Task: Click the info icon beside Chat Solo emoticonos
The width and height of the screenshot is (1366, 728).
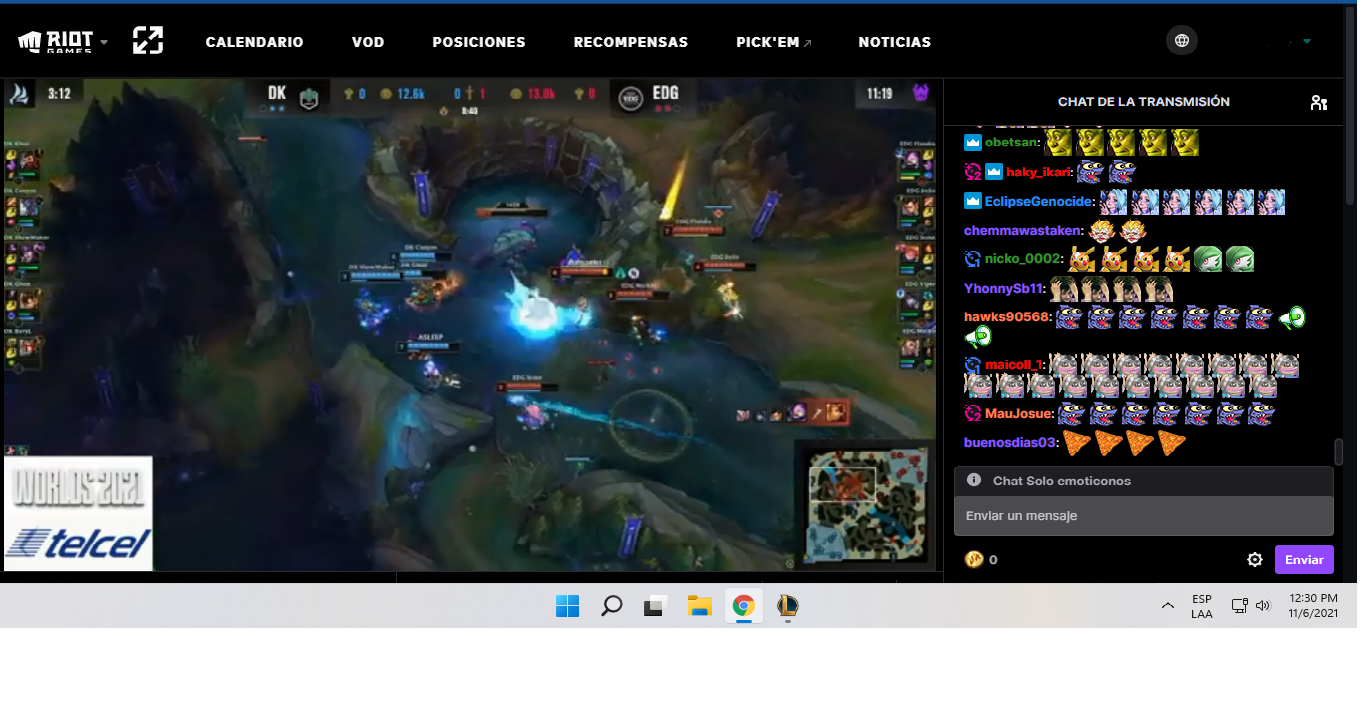Action: pos(974,480)
